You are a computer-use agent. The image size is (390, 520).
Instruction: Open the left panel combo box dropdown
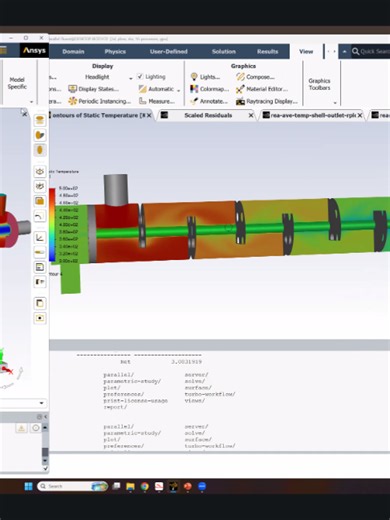pos(41,403)
